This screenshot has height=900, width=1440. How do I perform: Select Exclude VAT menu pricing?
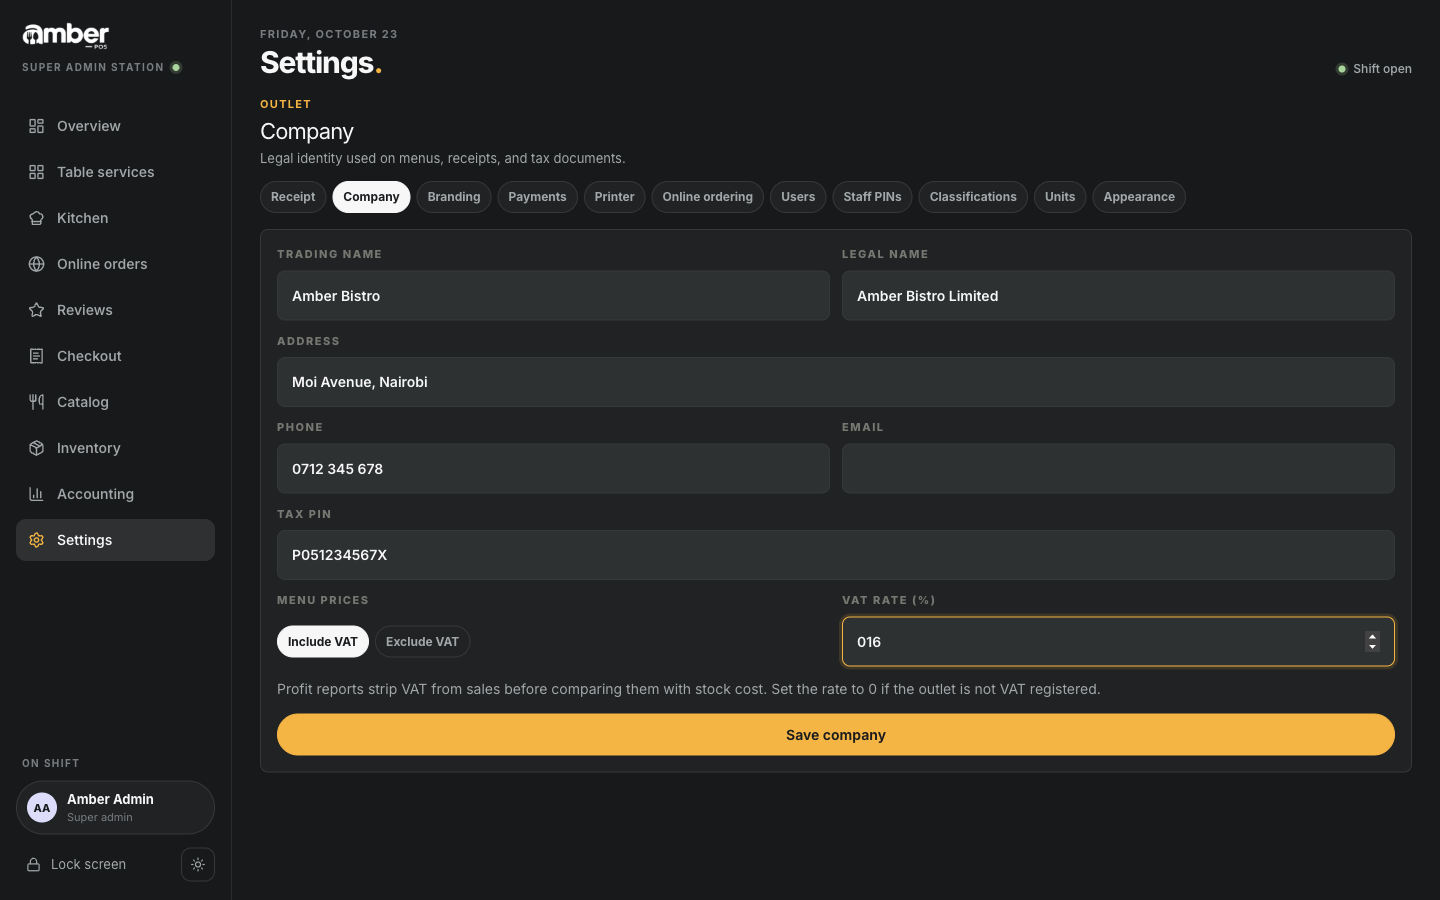coord(422,642)
